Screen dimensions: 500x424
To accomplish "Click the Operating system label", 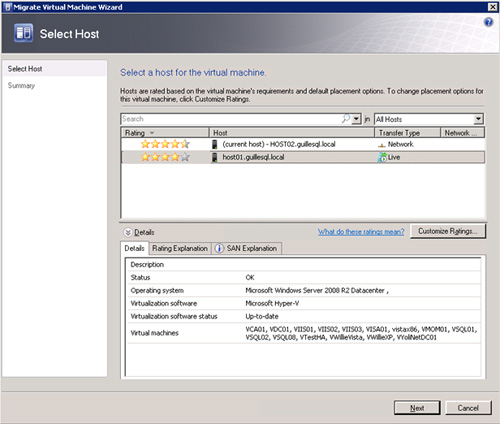I will click(157, 290).
